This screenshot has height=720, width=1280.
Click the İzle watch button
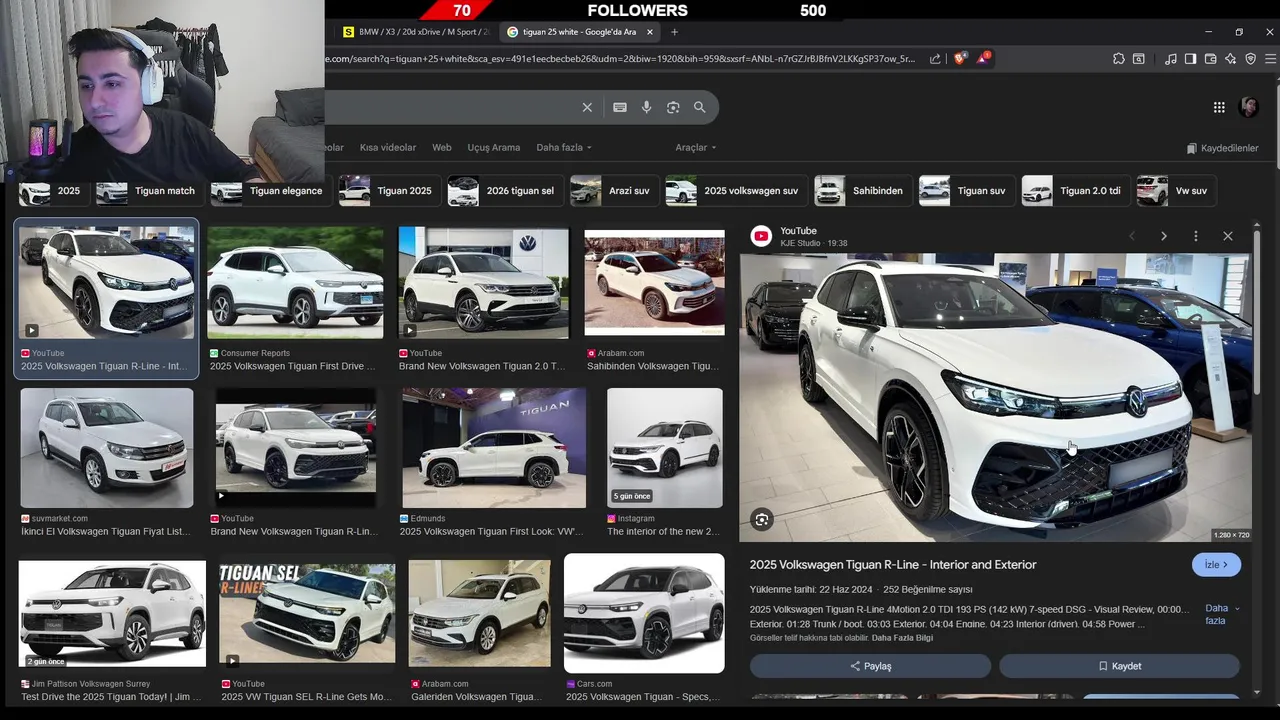pos(1216,565)
